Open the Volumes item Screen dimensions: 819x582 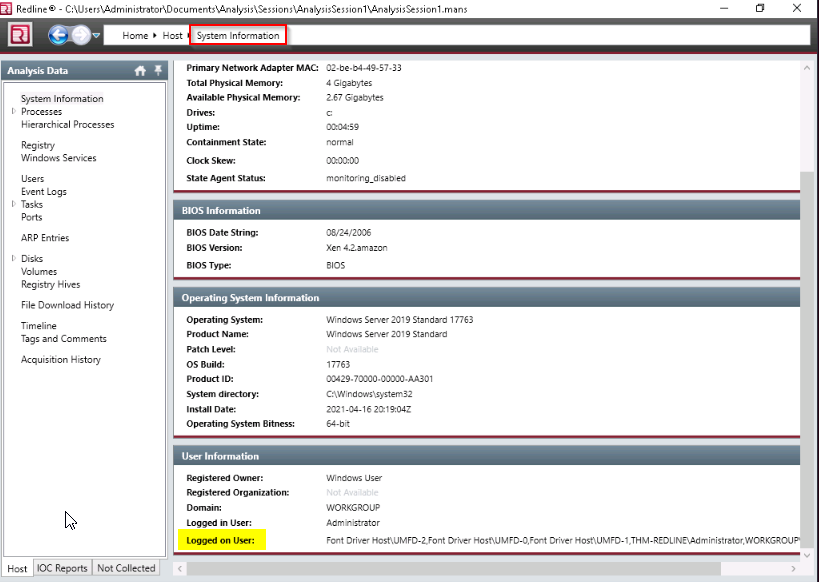coord(39,272)
